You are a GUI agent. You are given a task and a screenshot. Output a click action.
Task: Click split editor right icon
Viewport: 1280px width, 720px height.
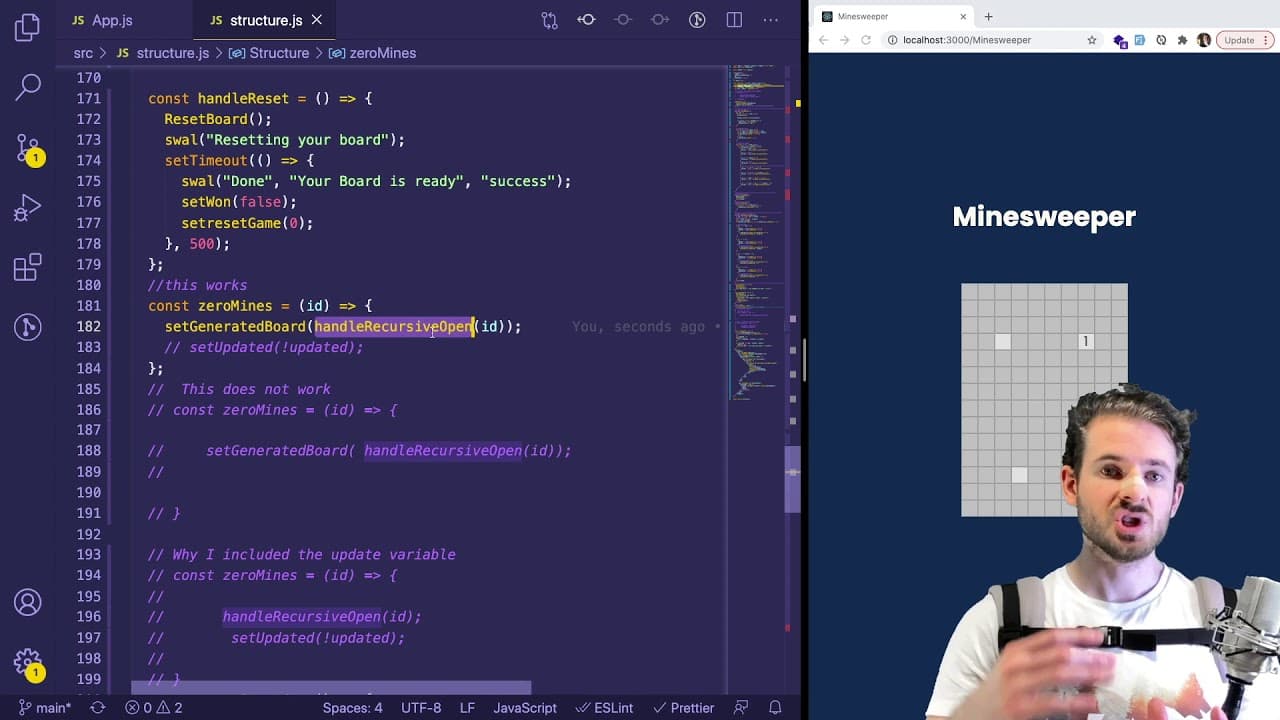[x=734, y=20]
